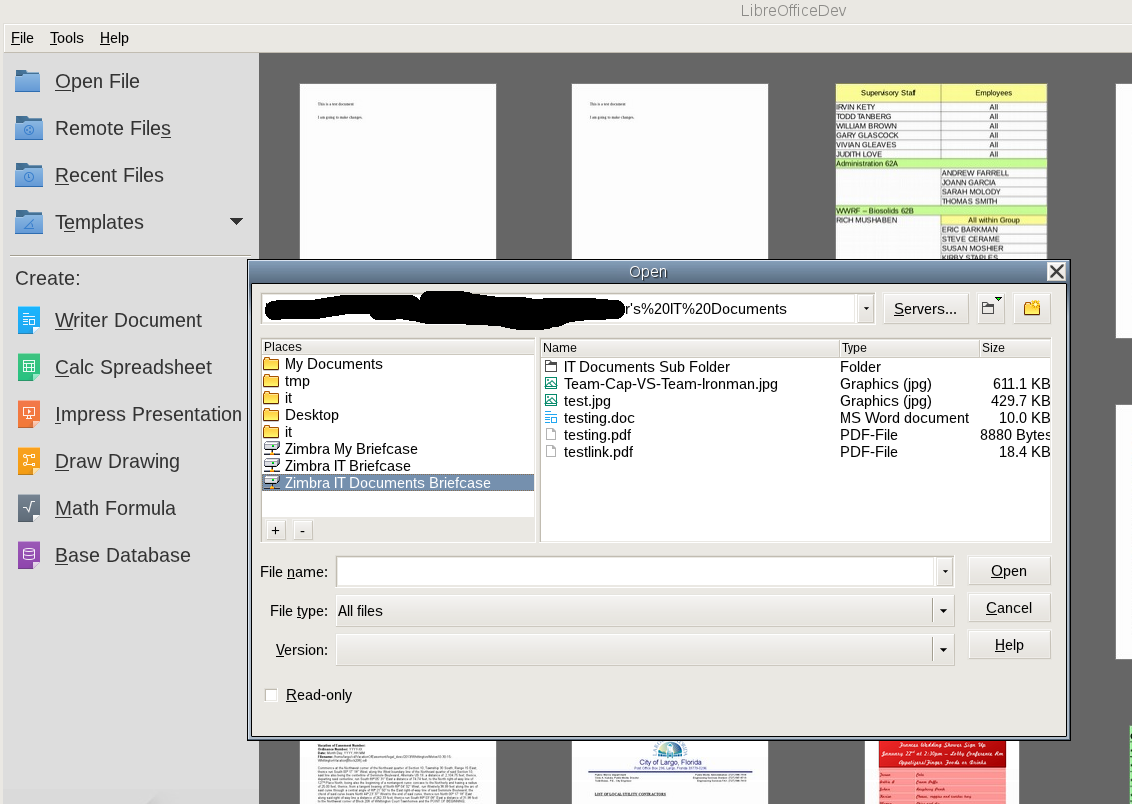Click the create new folder icon
Screen dimensions: 1132x804
(x=1032, y=308)
